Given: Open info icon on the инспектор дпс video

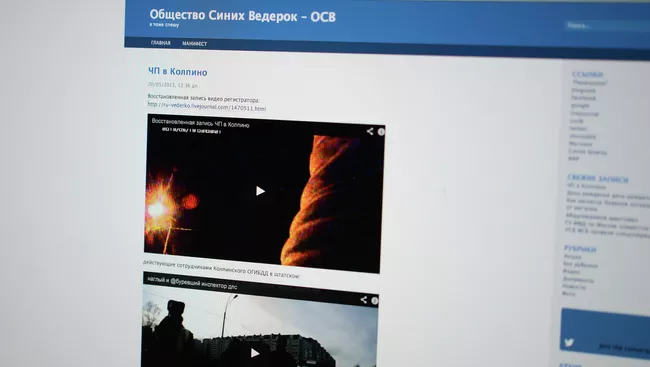Looking at the screenshot, I should coord(374,301).
